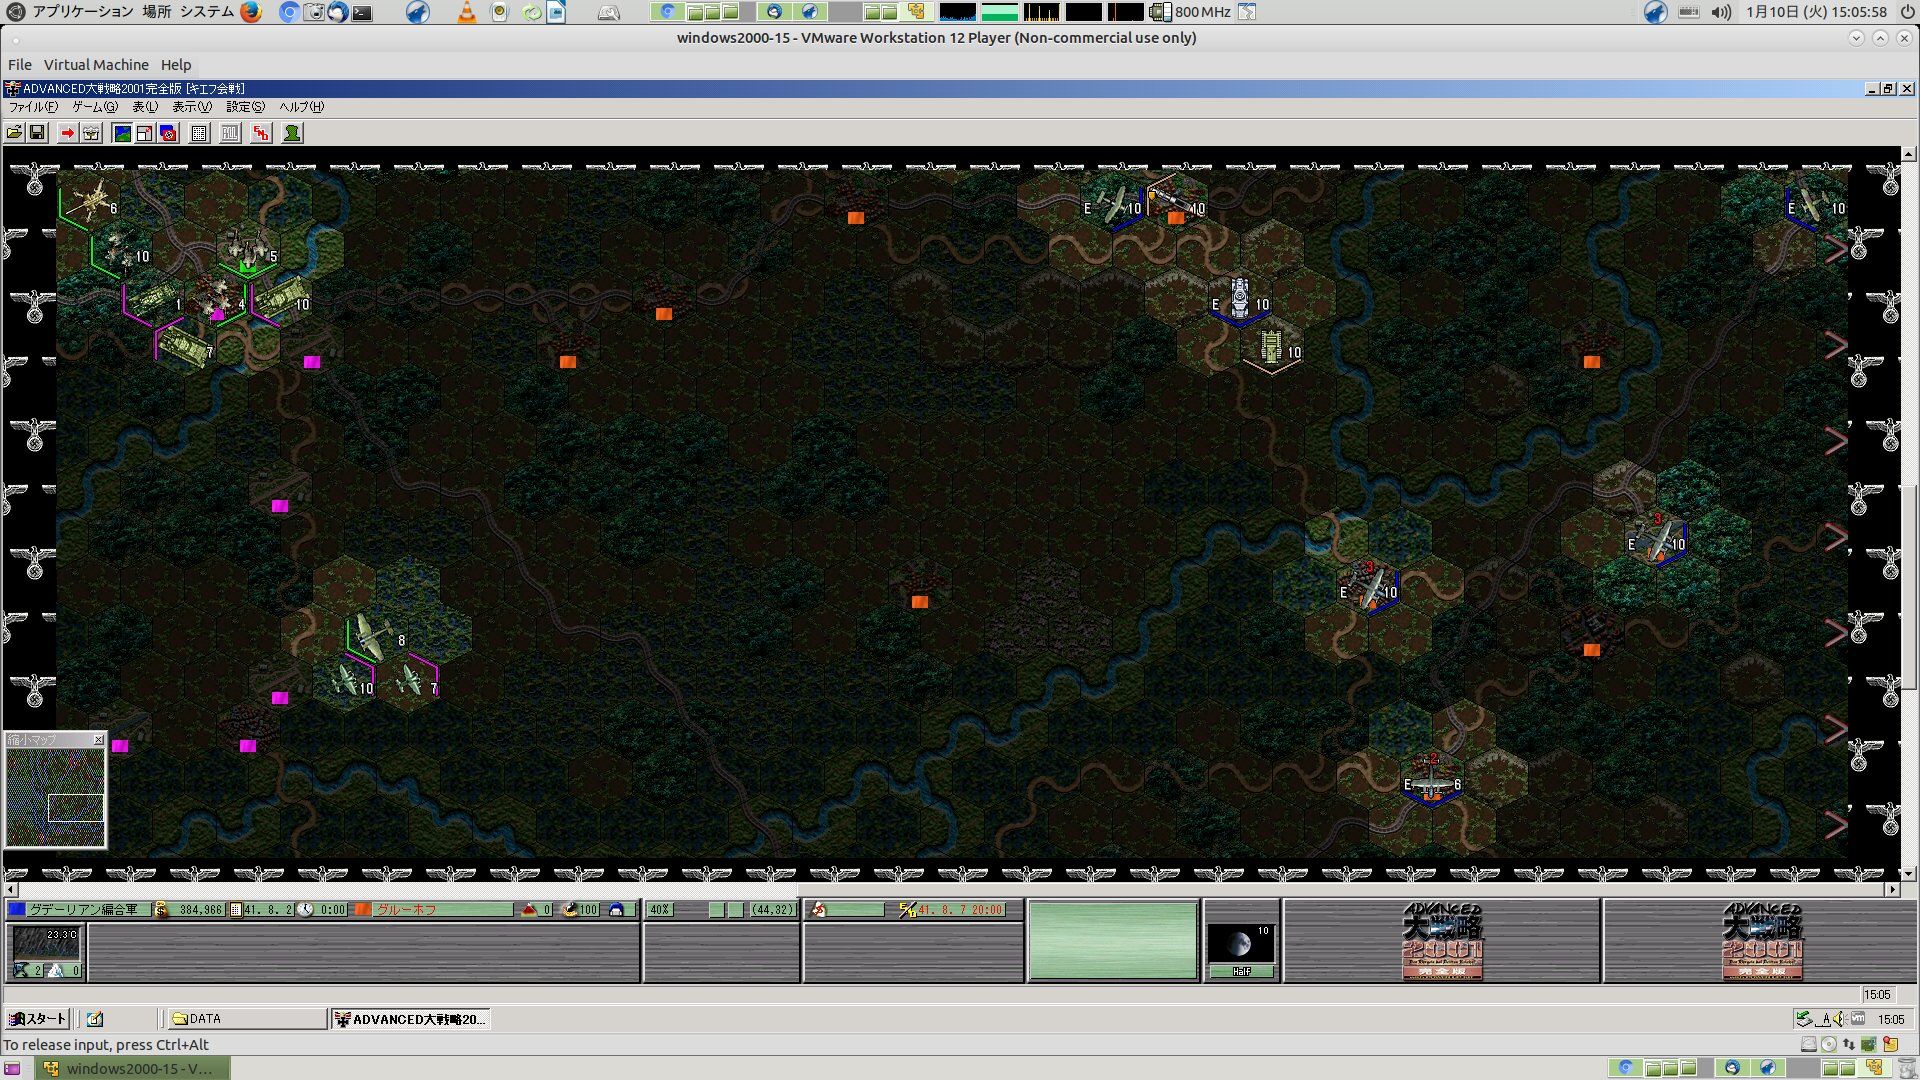Select the tank unit near the enemy ship

tap(1271, 348)
